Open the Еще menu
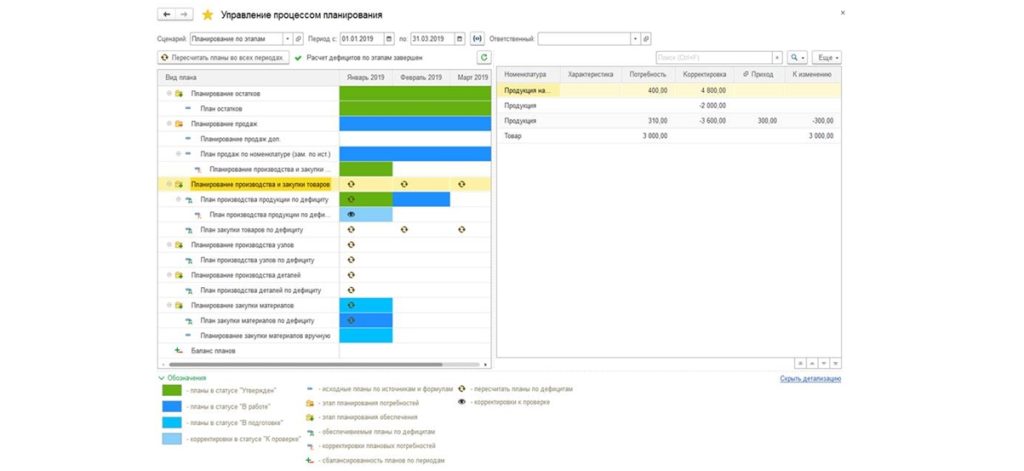This screenshot has height=471, width=1024. tap(827, 58)
